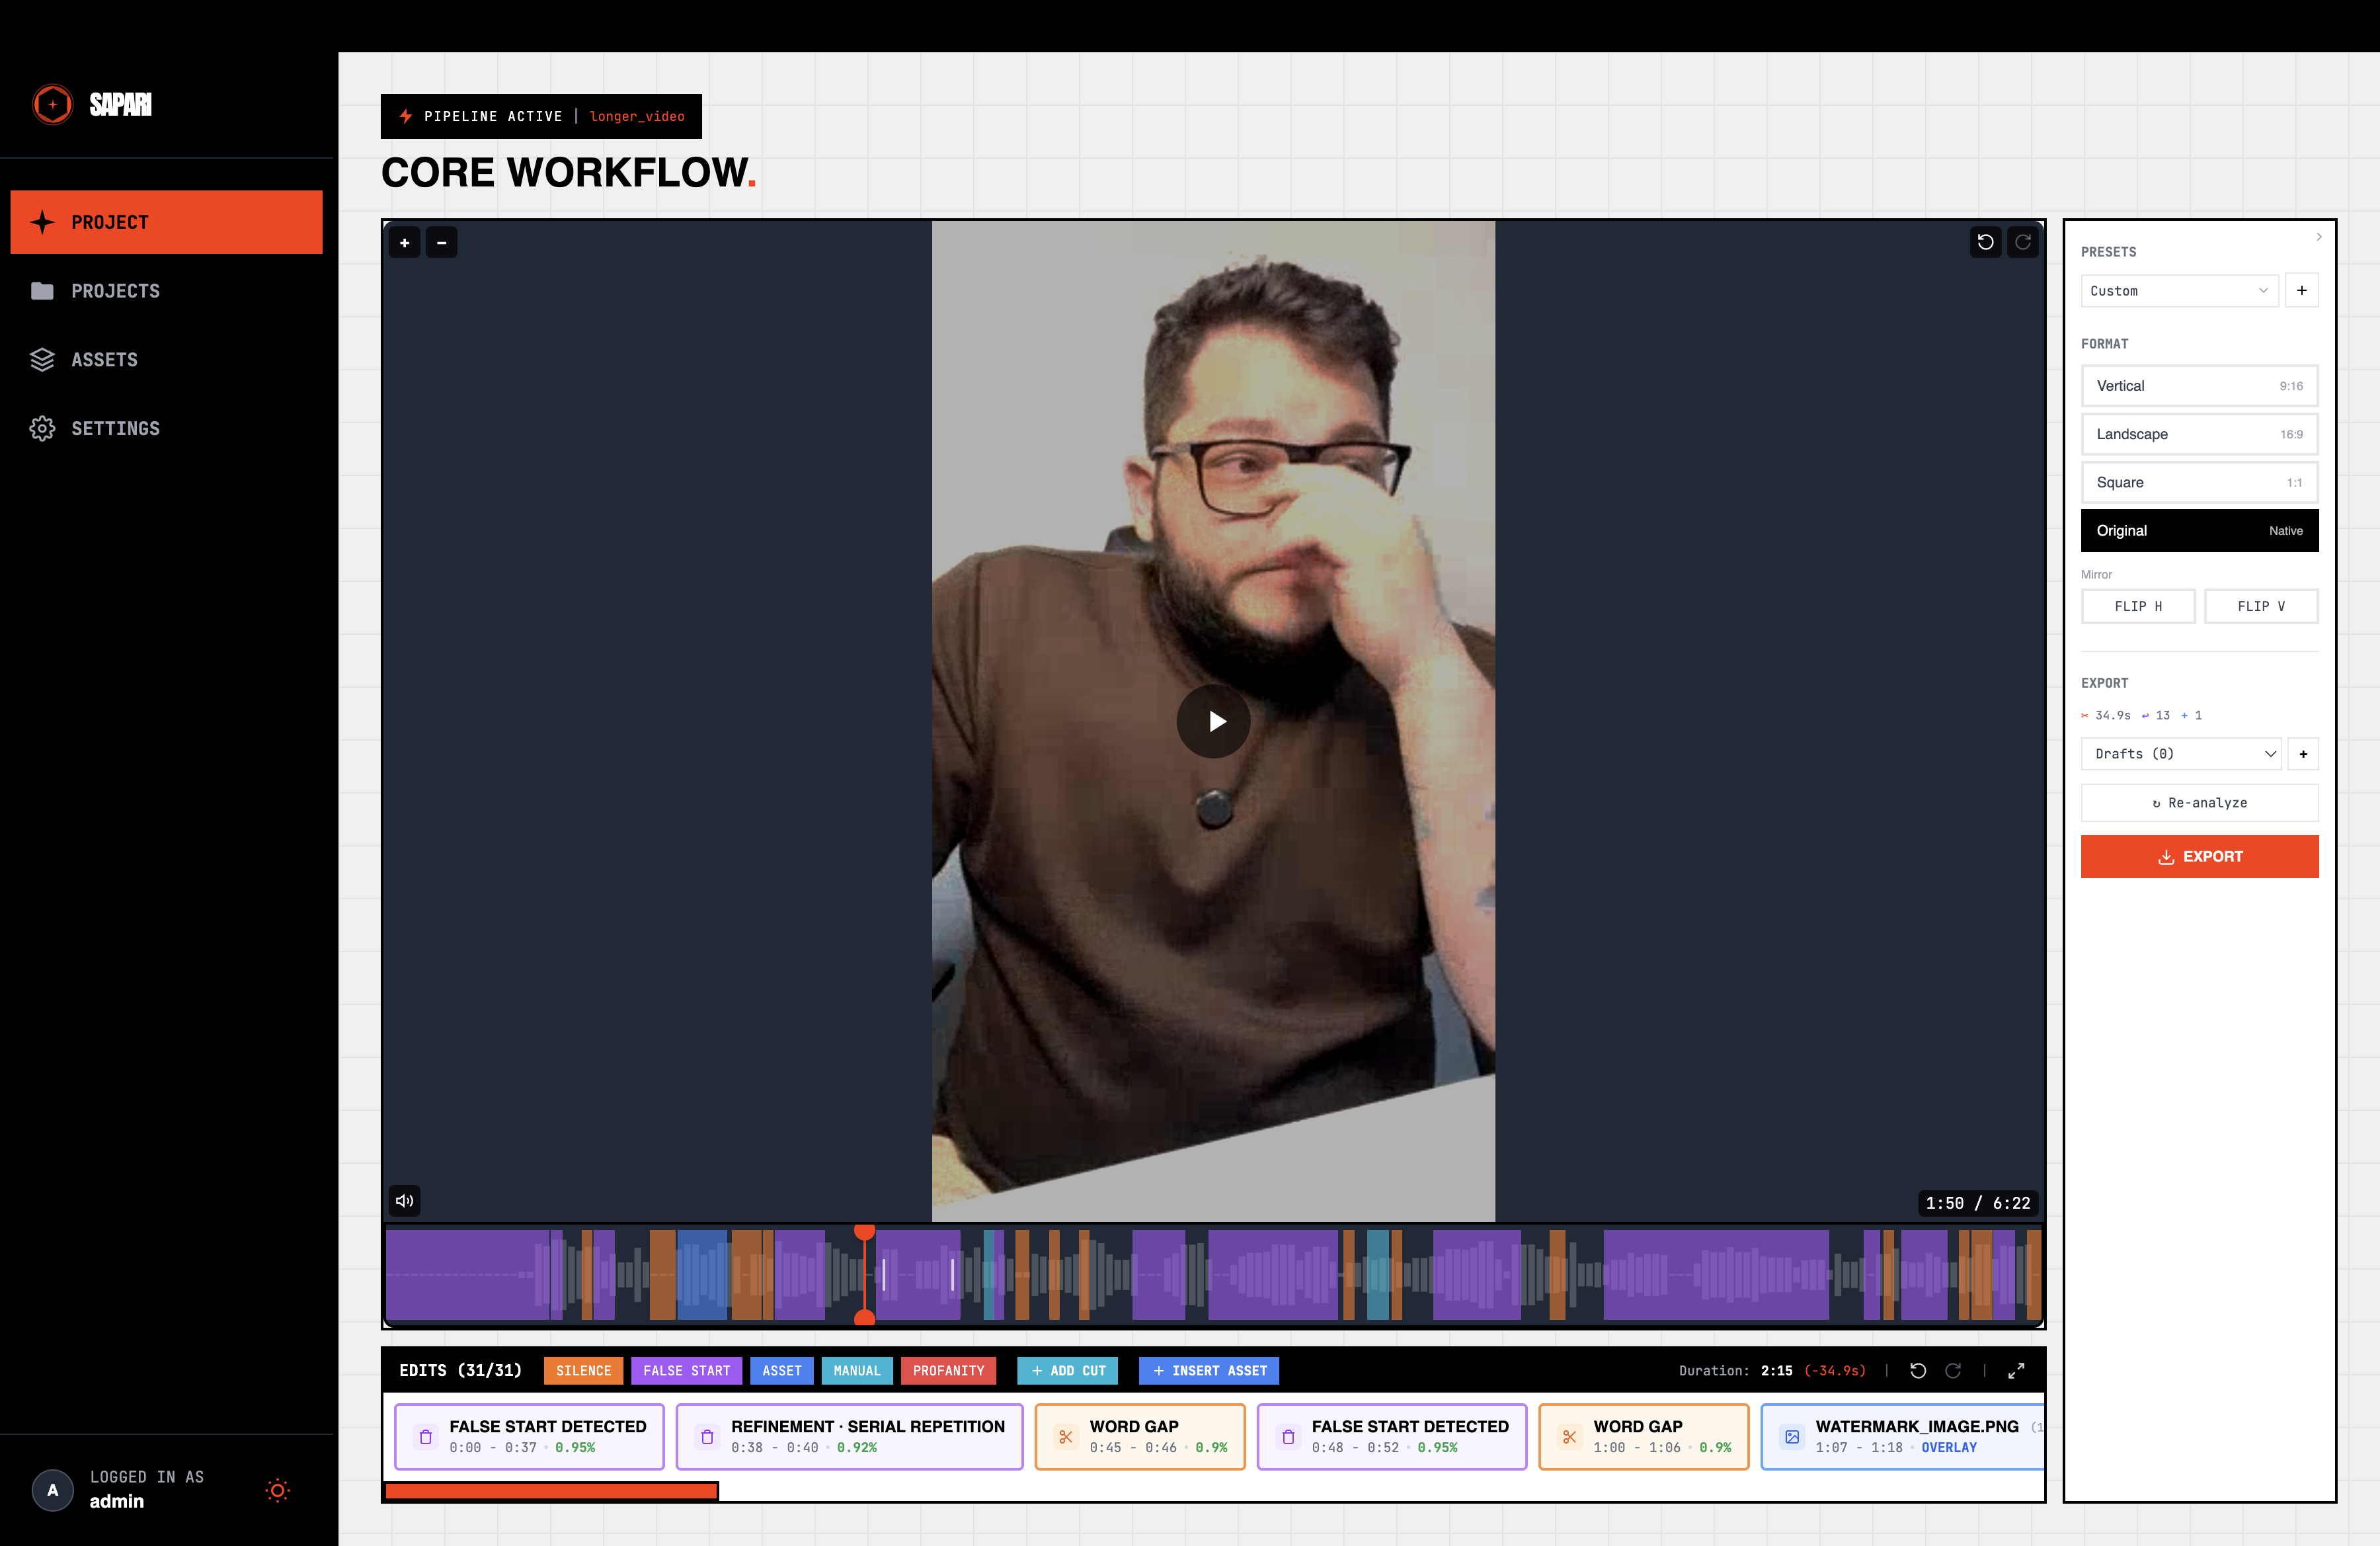Expand edits panel to fullscreen with expand icon
2380x1546 pixels.
click(2018, 1371)
